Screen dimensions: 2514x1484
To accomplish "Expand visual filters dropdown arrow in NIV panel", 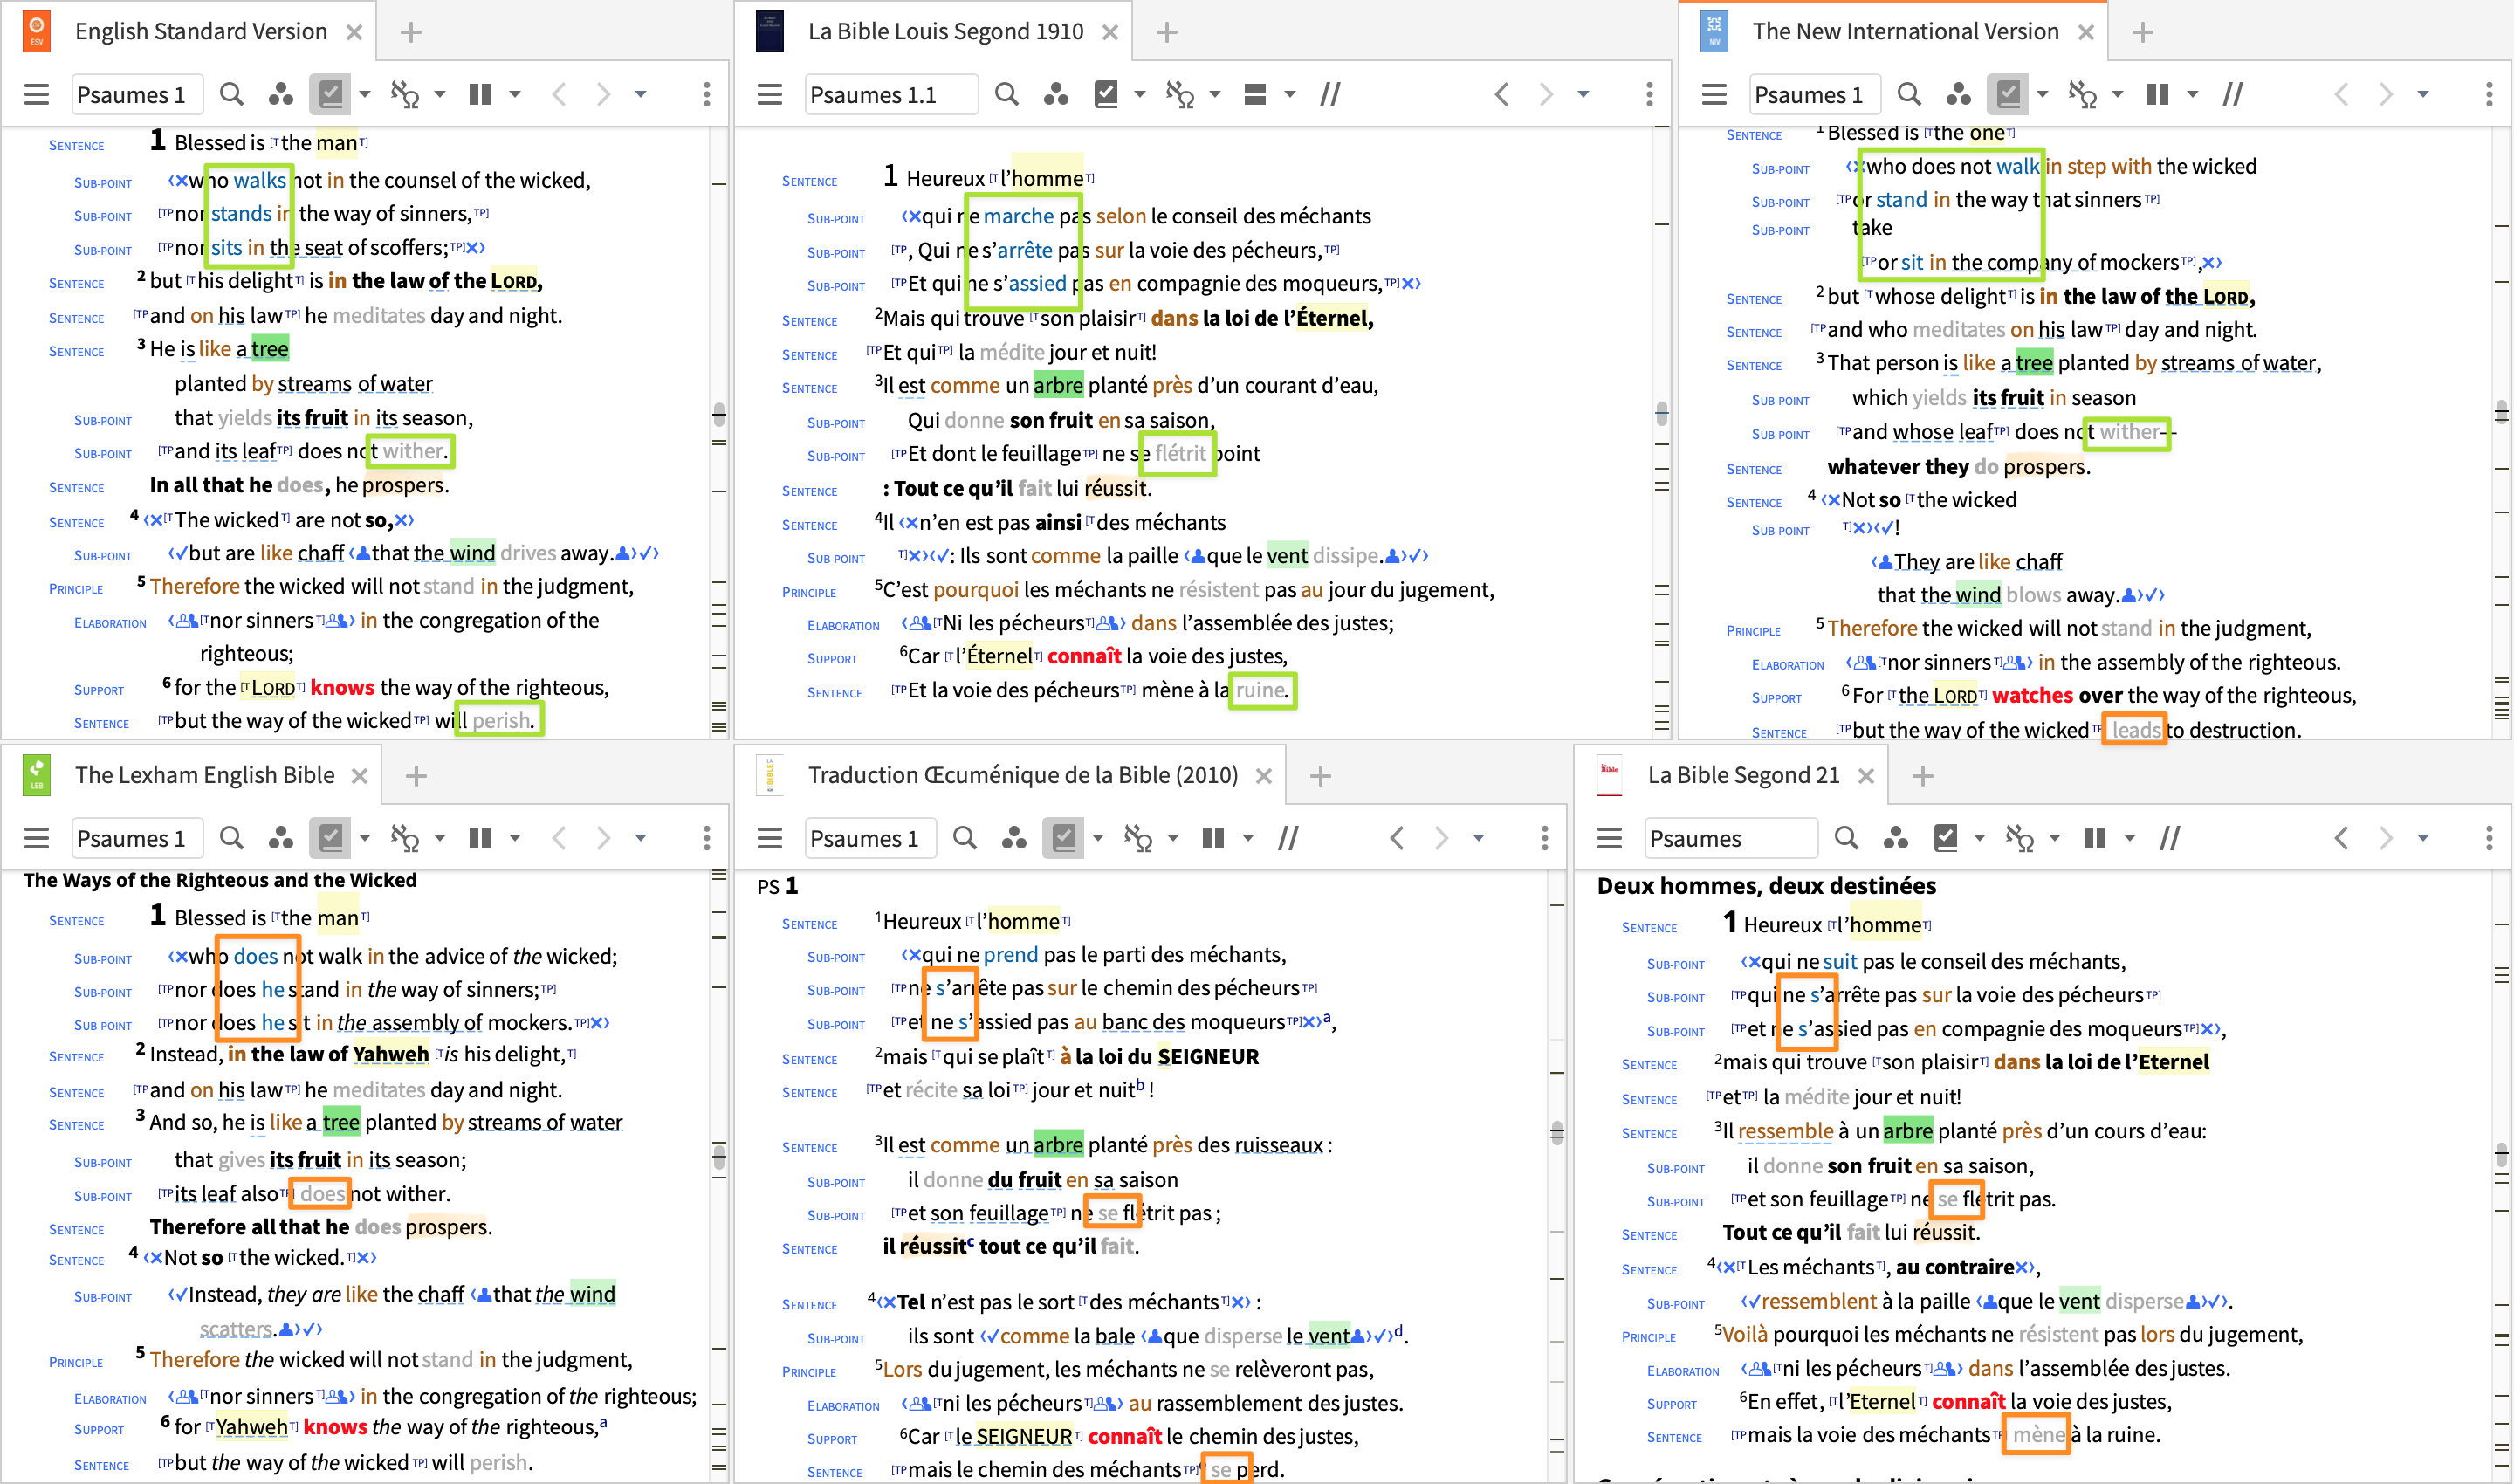I will click(2042, 94).
